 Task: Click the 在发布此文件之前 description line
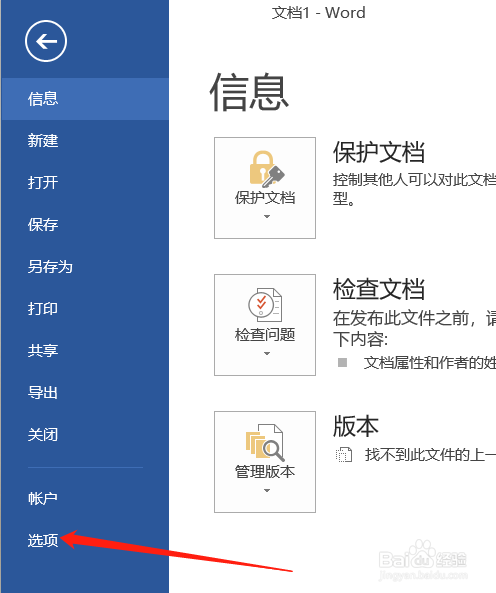(x=414, y=318)
